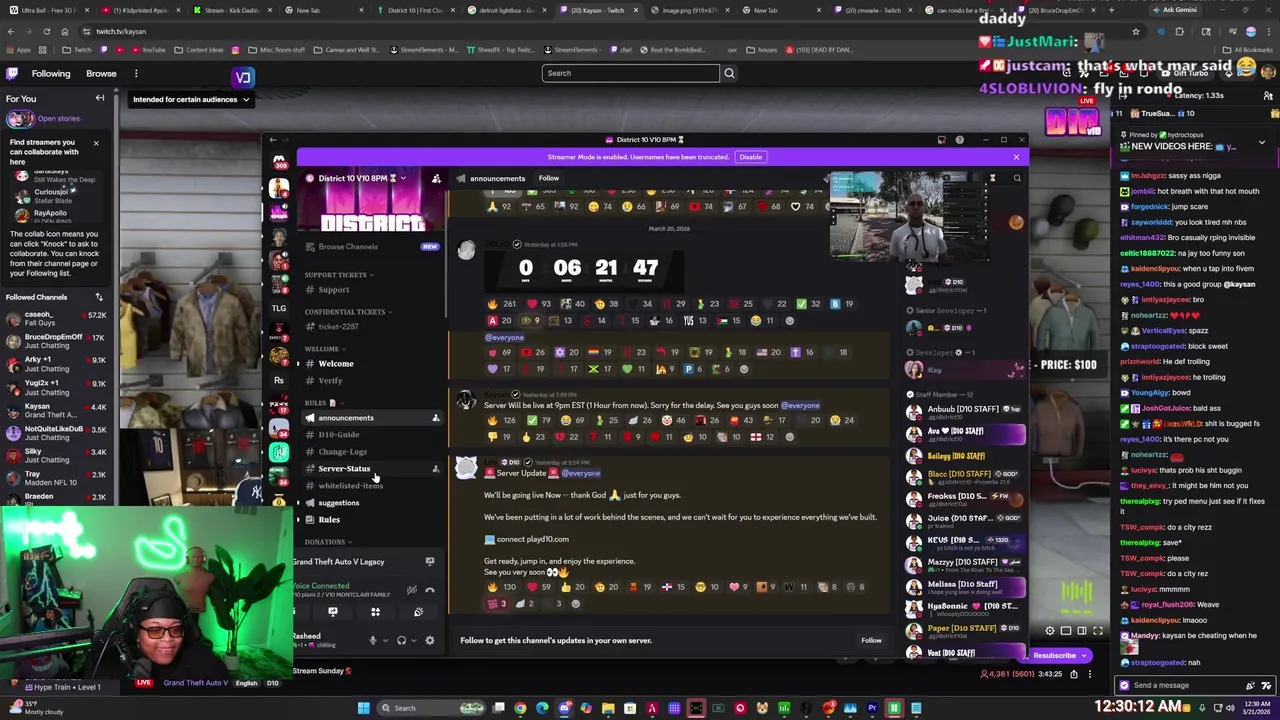
Task: Collapse pinned NEW VIDEOS HERE message
Action: pyautogui.click(x=1261, y=143)
